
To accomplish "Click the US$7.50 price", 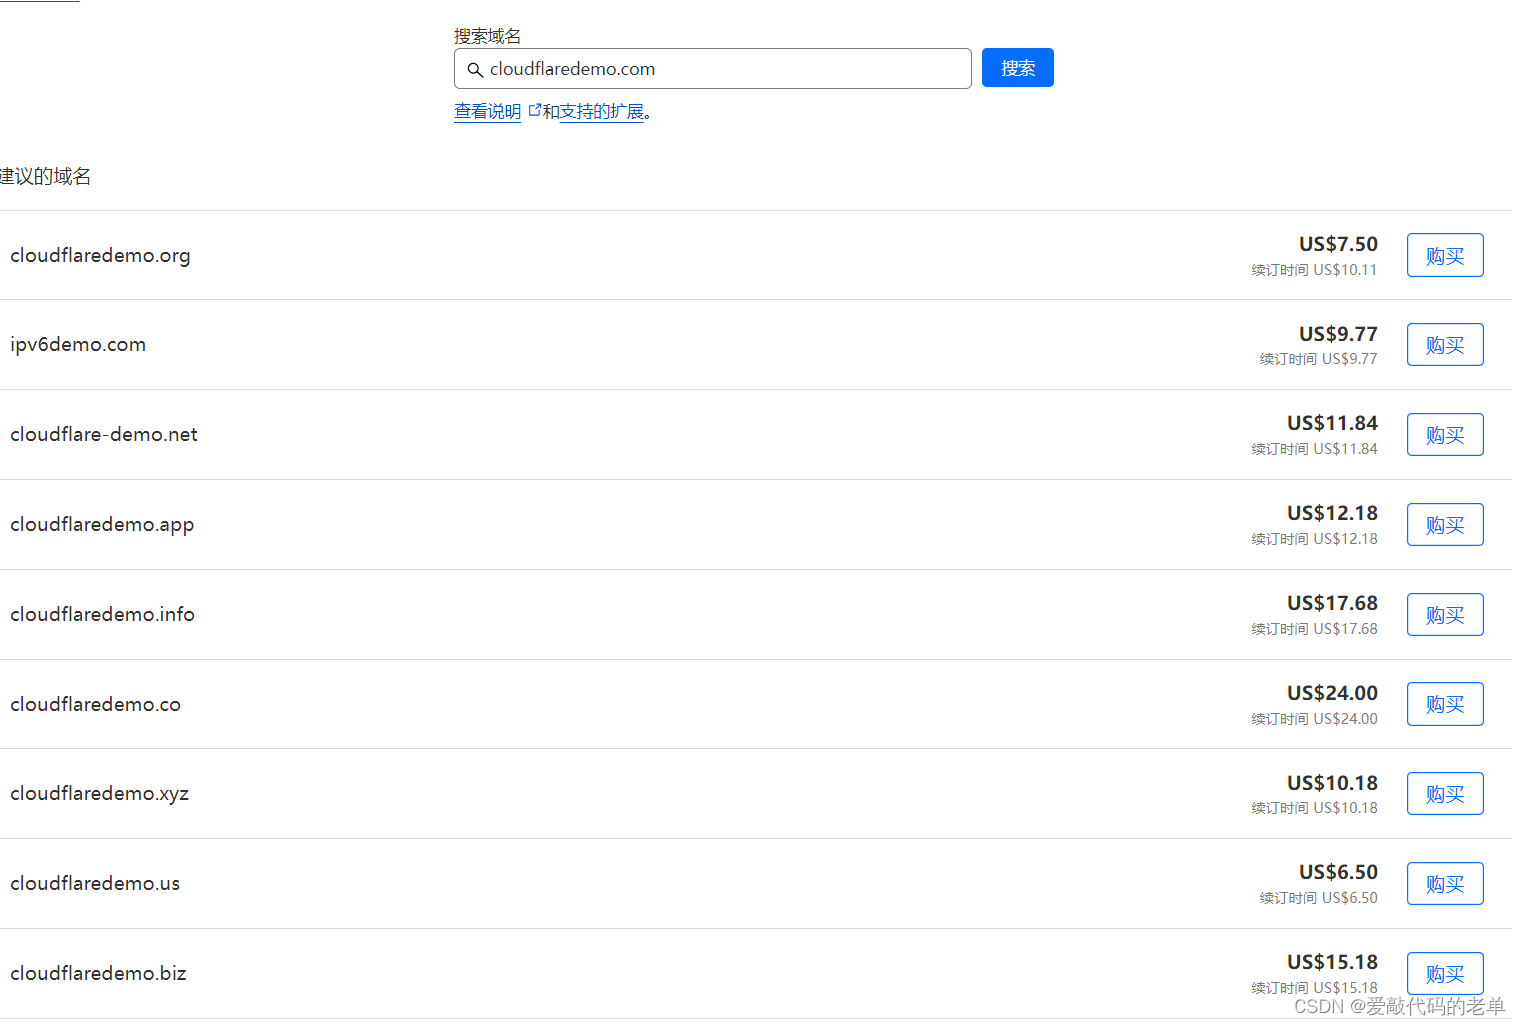I will 1338,244.
